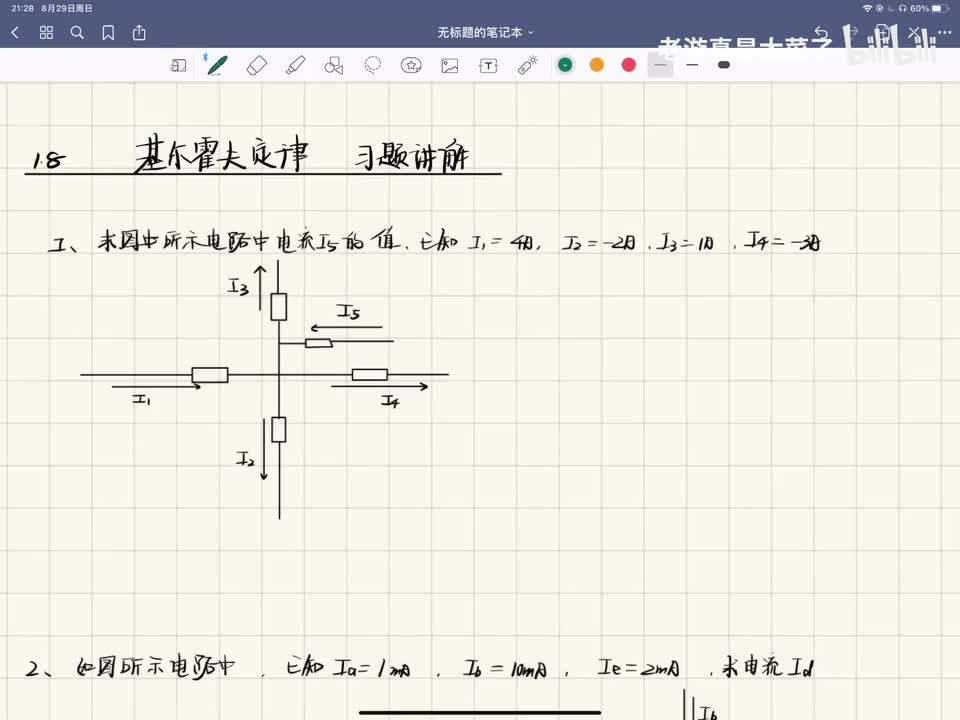Image resolution: width=960 pixels, height=720 pixels.
Task: Open the three-dots more options menu
Action: click(945, 33)
